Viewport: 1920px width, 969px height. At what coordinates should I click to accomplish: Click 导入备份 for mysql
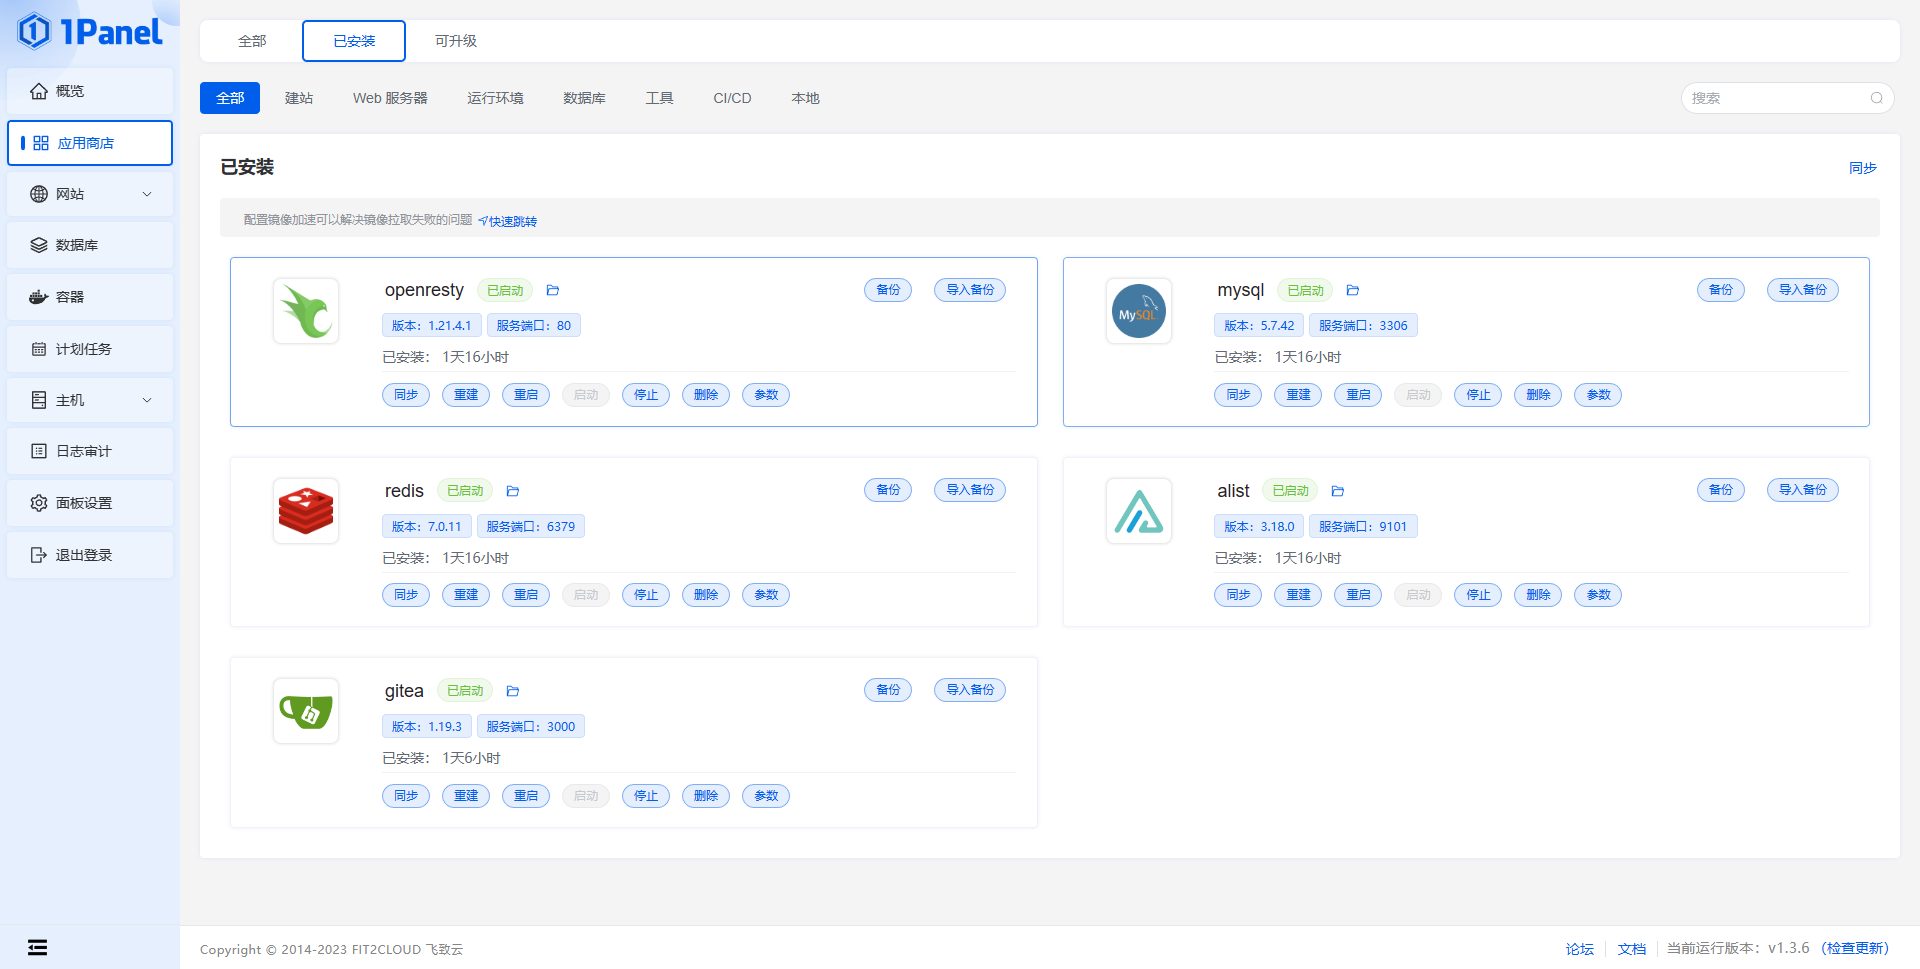(1803, 290)
